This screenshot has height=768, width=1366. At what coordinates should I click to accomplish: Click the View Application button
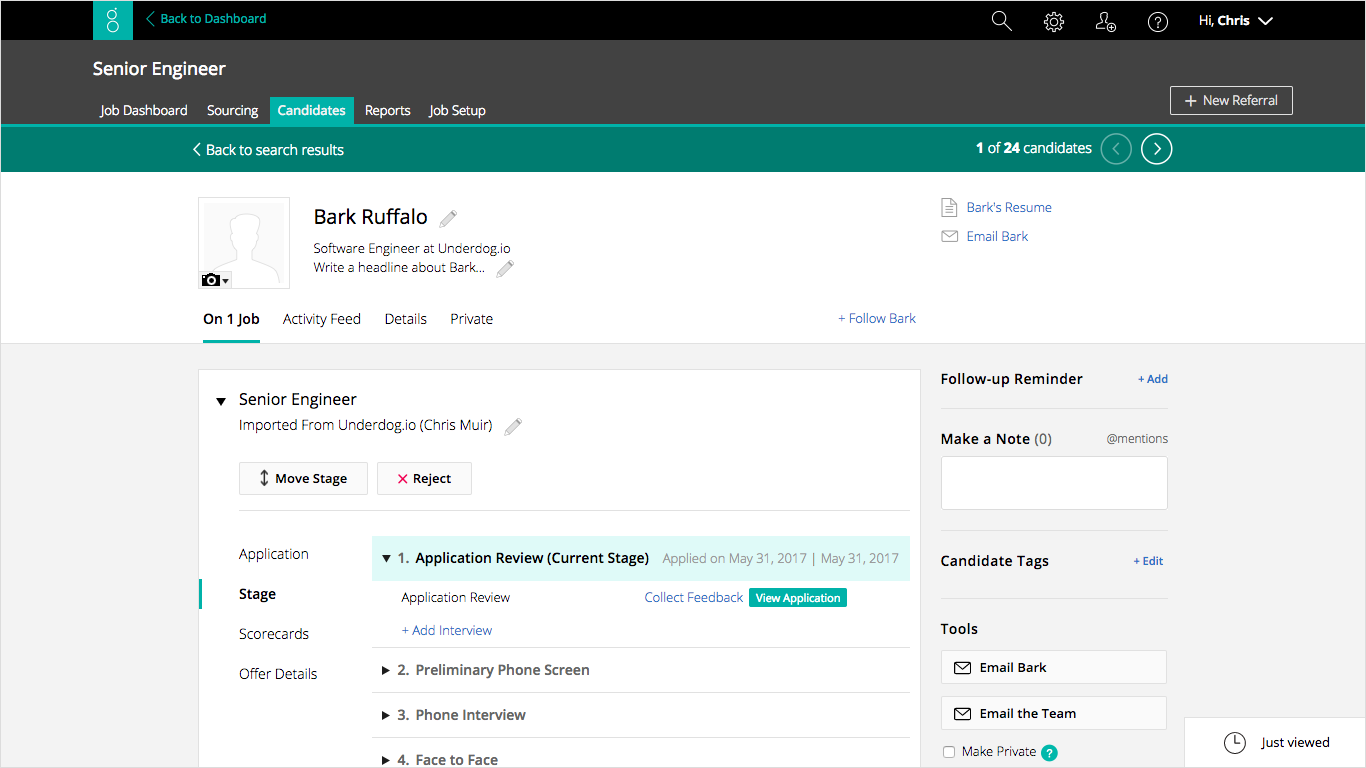click(797, 598)
